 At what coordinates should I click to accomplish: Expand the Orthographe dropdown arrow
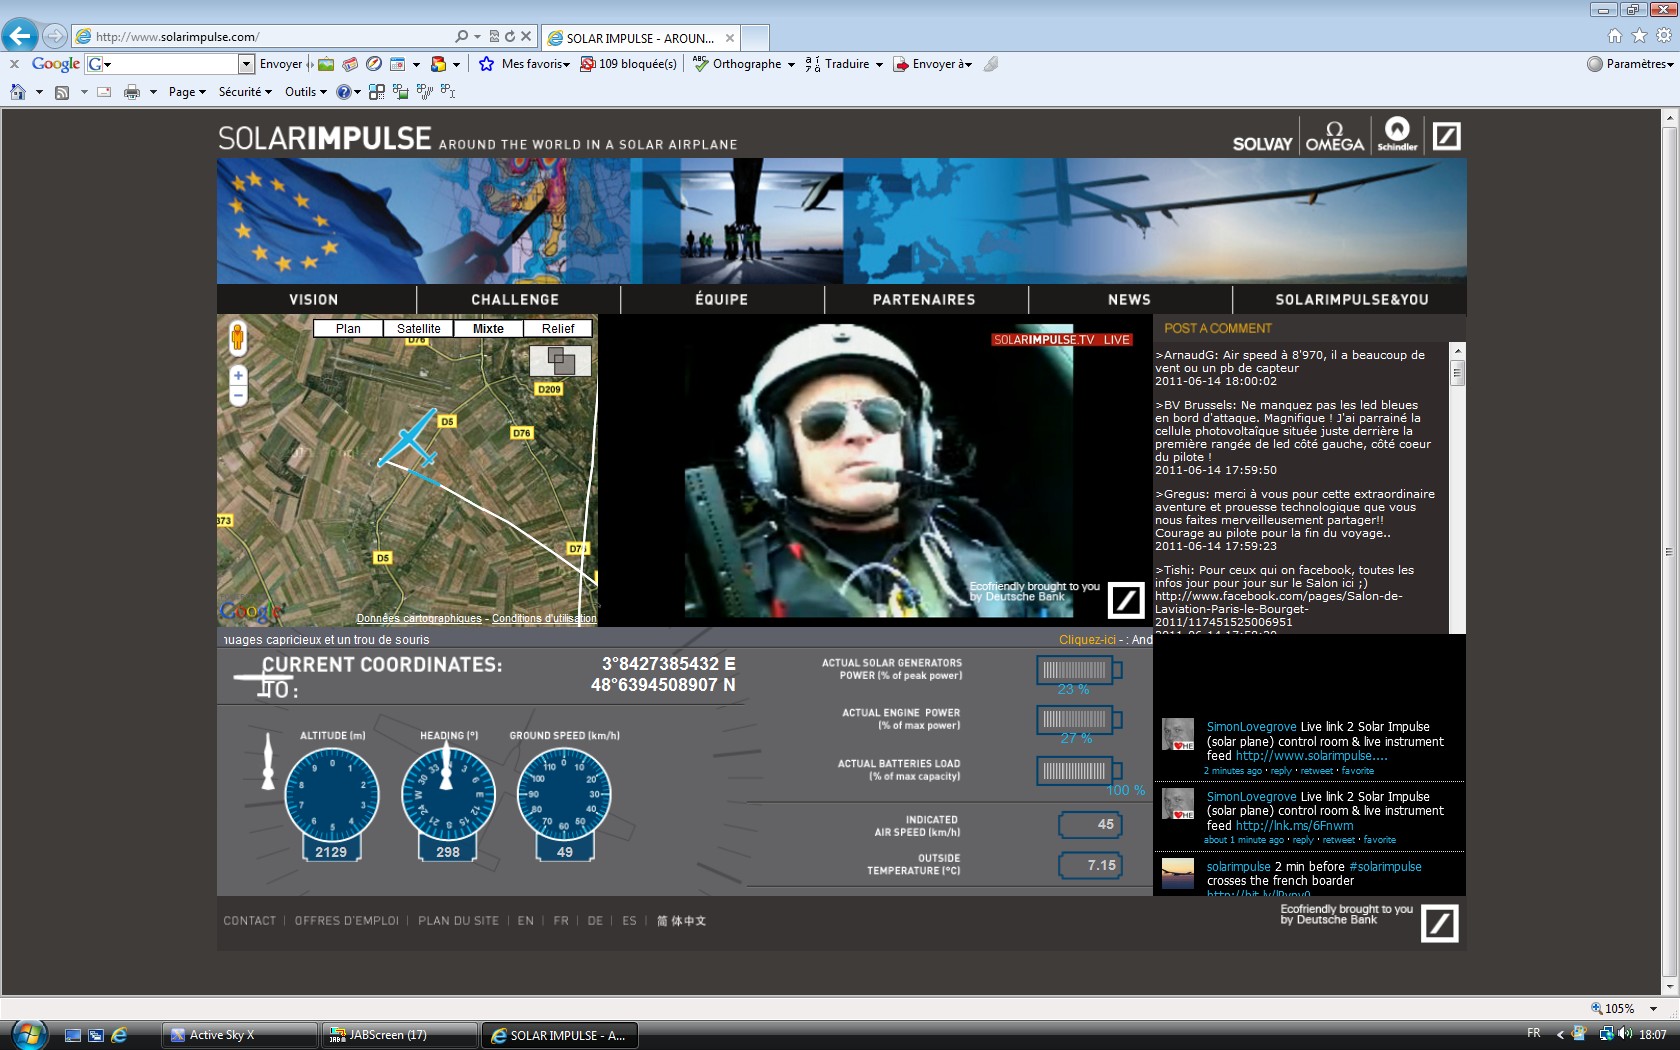[791, 65]
